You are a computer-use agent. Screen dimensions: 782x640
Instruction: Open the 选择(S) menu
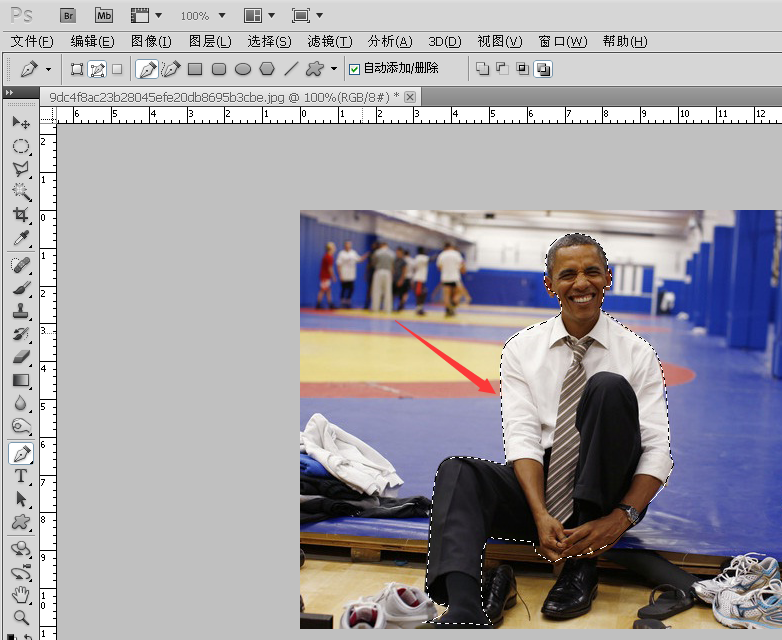click(269, 41)
